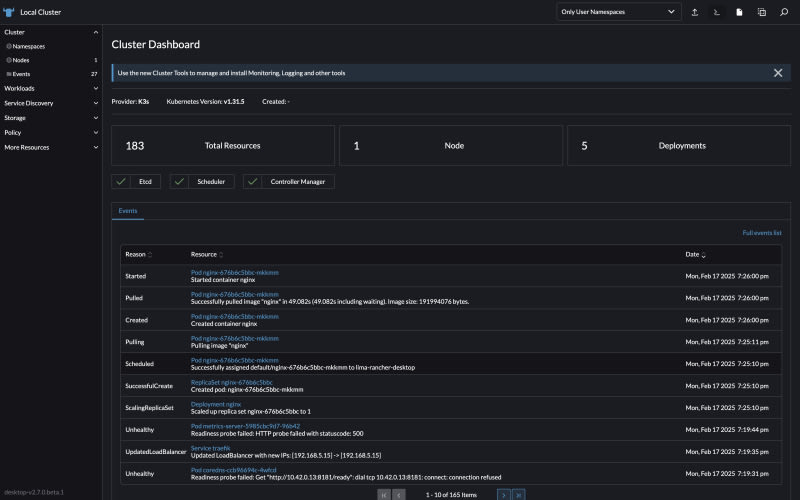Open the Full events list link
The height and width of the screenshot is (500, 800).
[x=762, y=233]
